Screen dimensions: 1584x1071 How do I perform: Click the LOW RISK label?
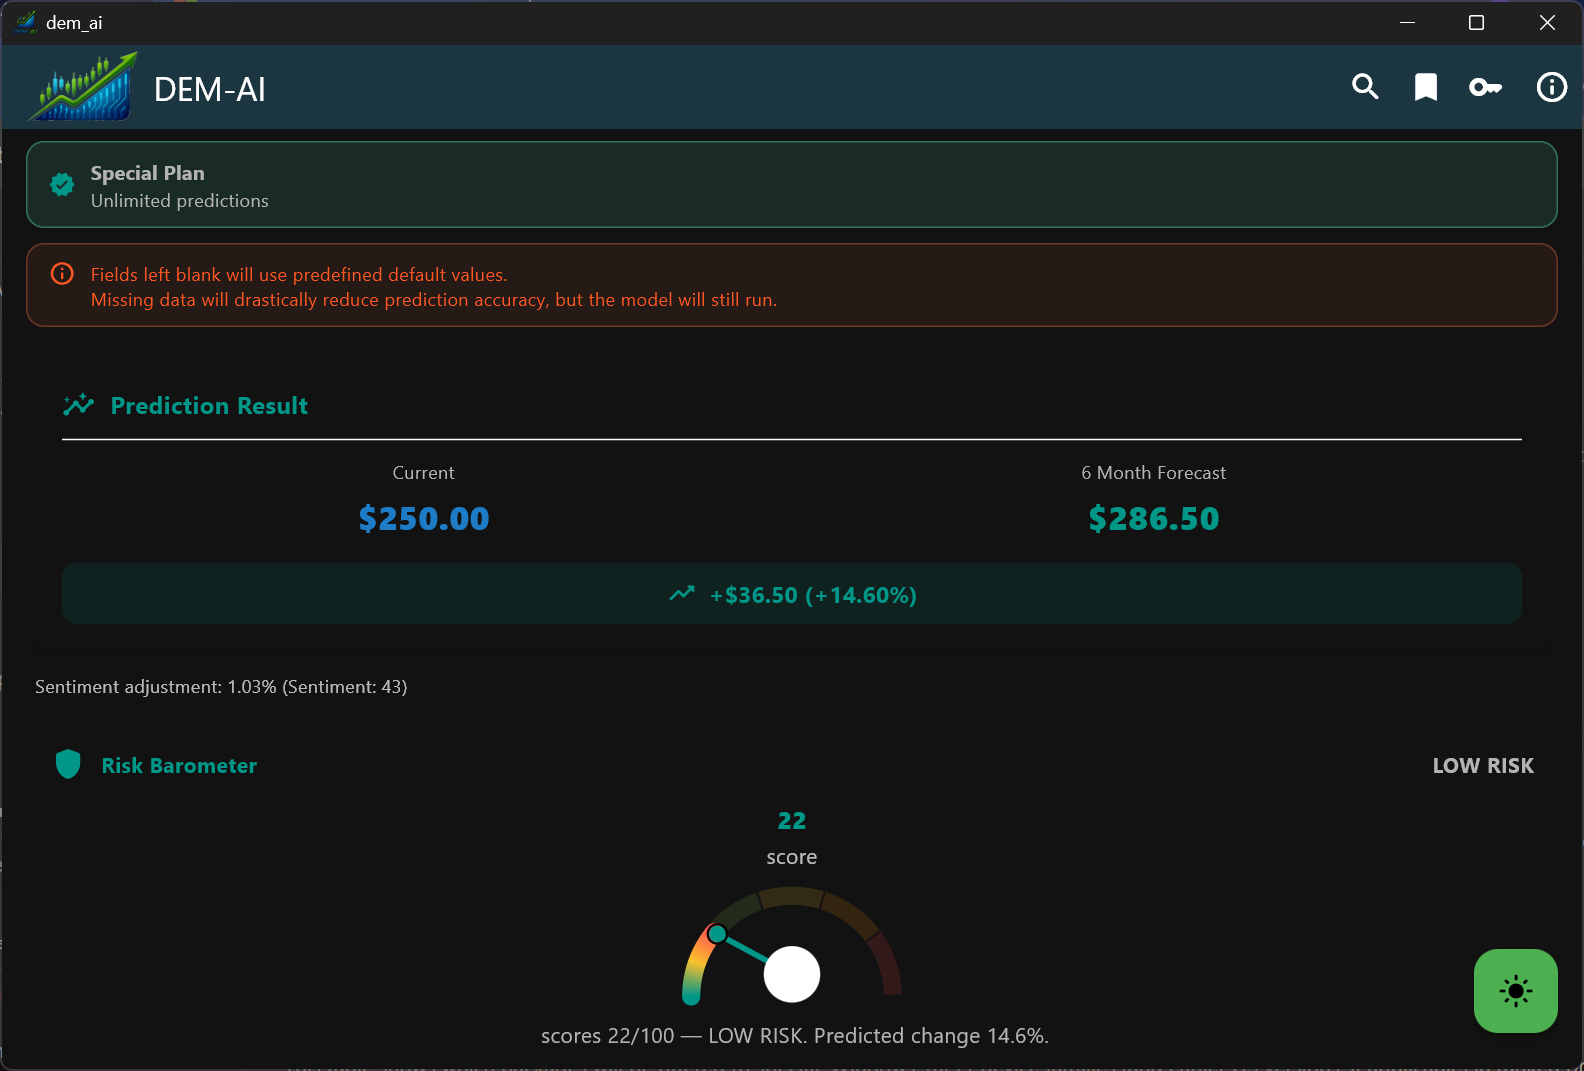[1483, 766]
